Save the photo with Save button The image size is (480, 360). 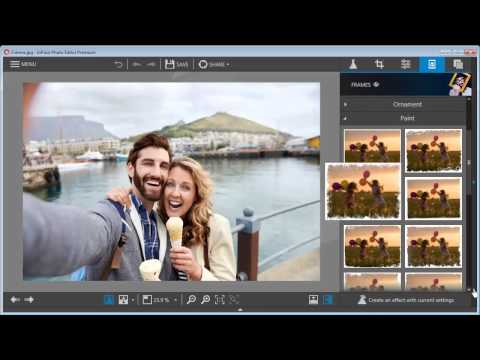(176, 64)
